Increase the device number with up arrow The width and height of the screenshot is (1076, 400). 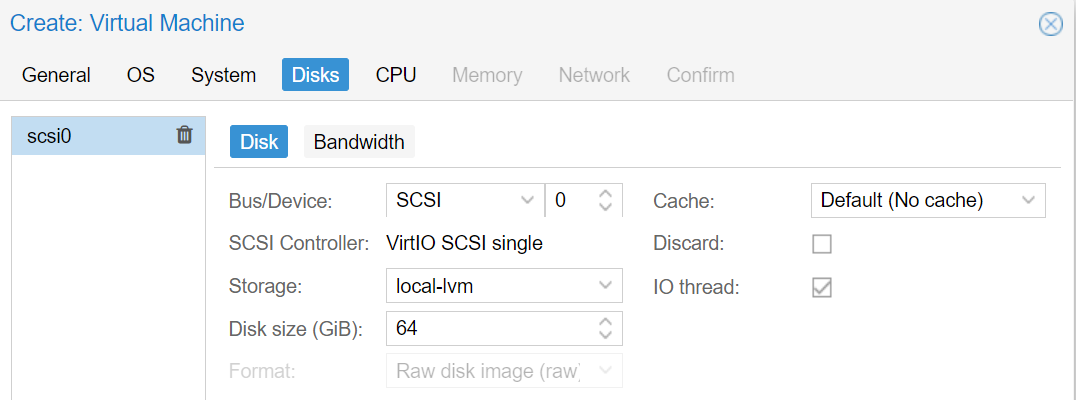[605, 194]
